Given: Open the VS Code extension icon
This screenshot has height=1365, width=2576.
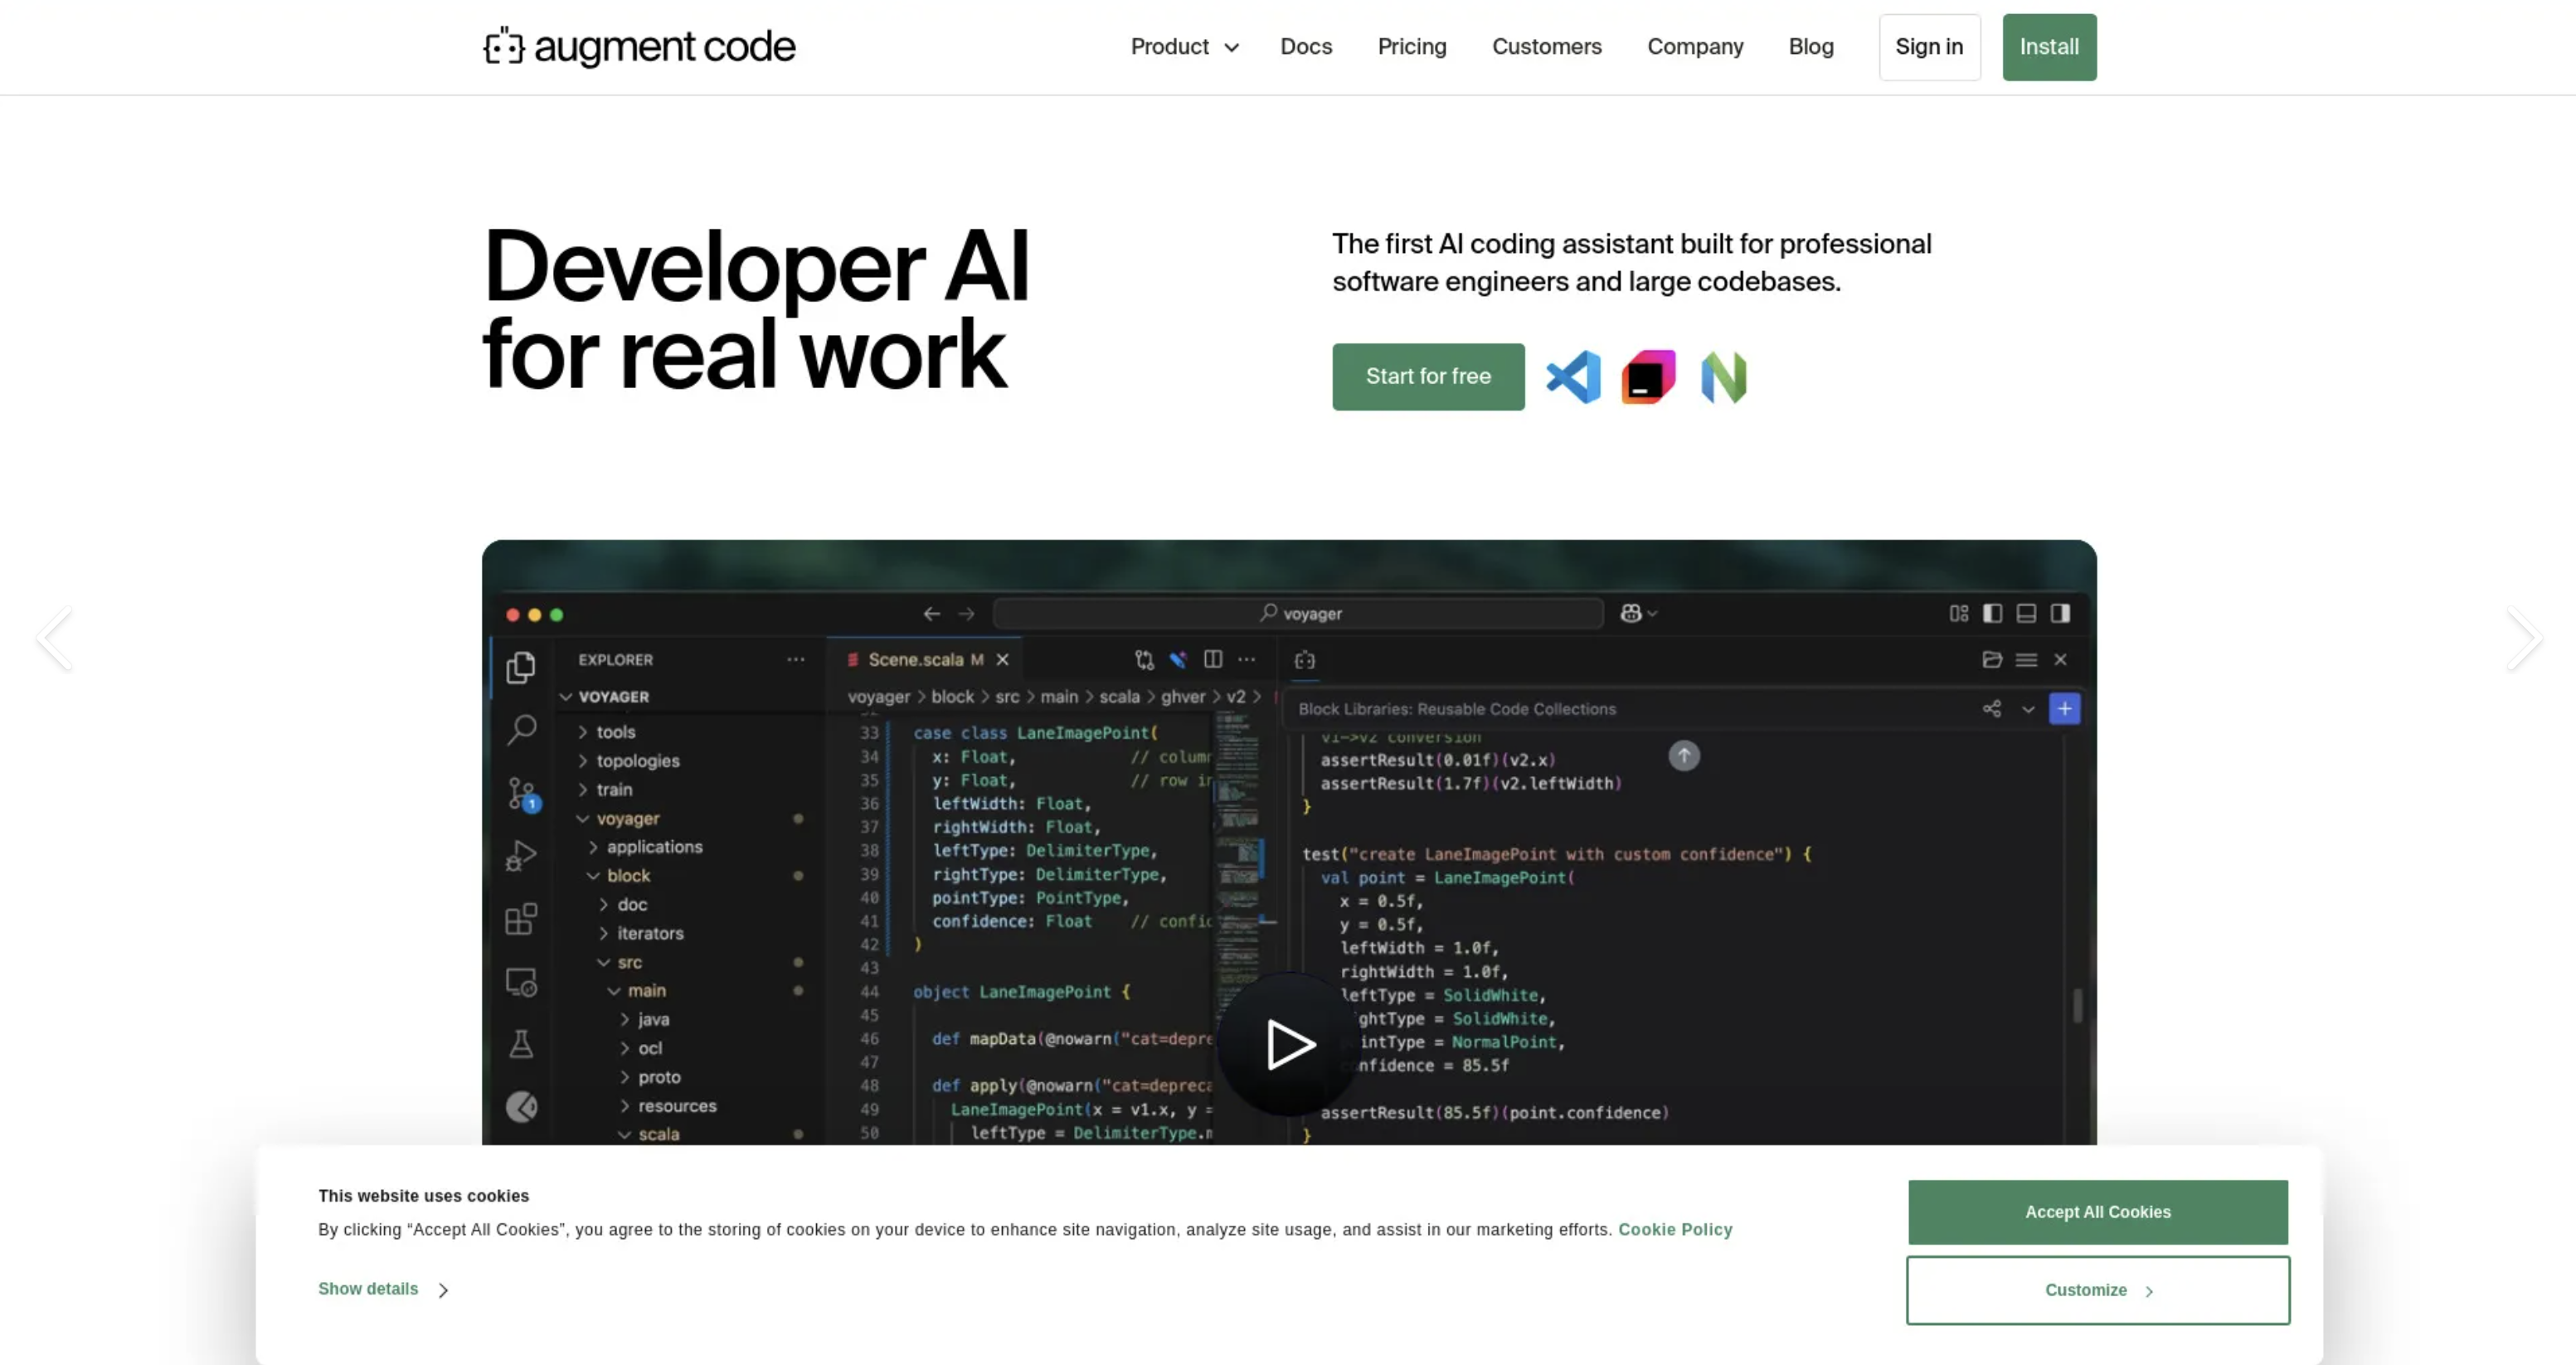Looking at the screenshot, I should click(1573, 377).
